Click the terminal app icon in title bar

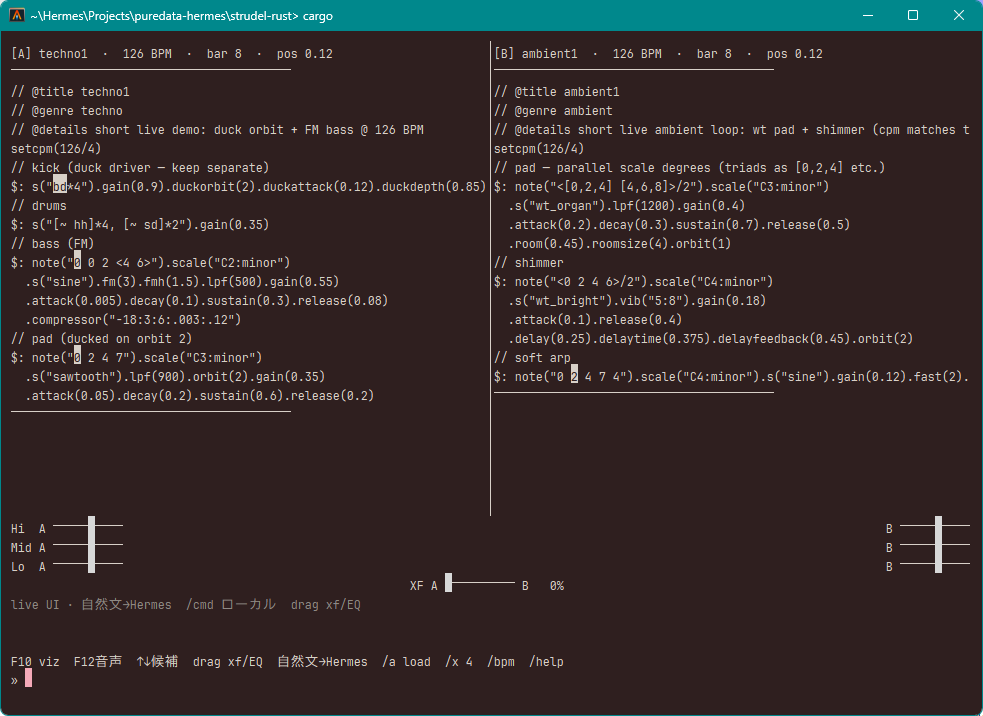17,15
